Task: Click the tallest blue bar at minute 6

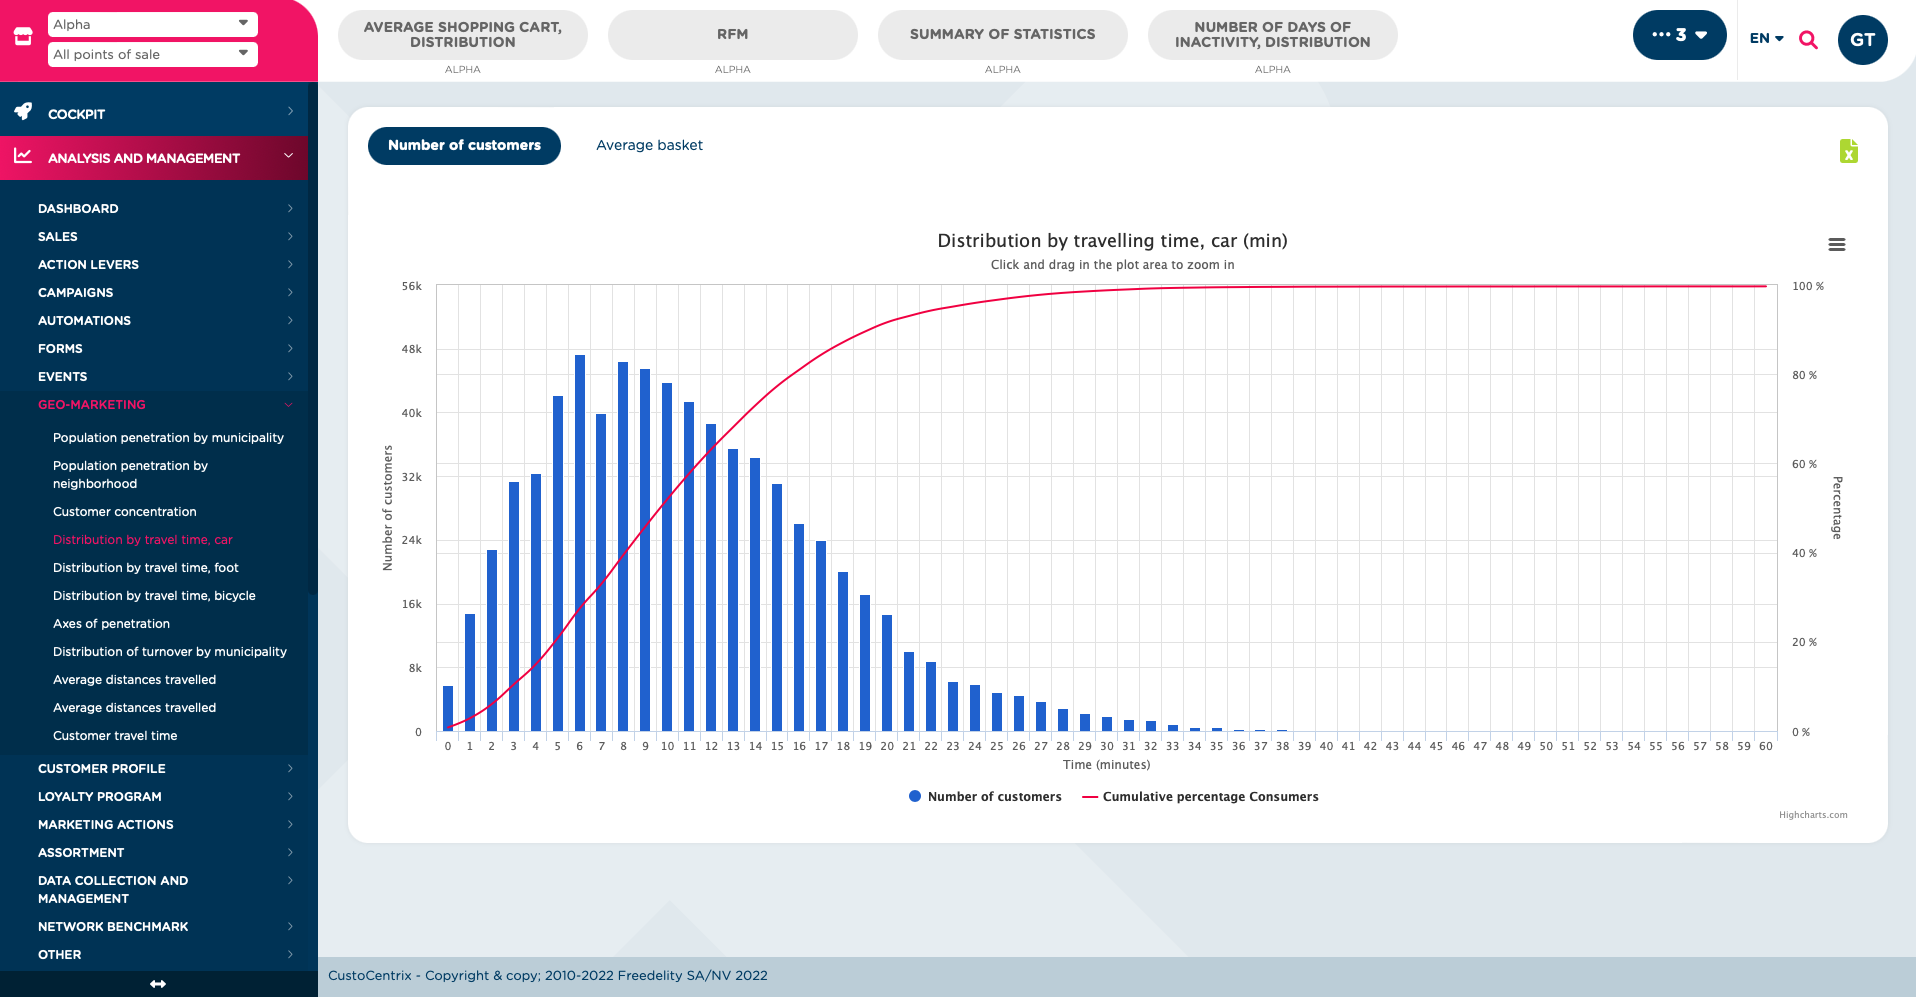Action: [x=580, y=543]
